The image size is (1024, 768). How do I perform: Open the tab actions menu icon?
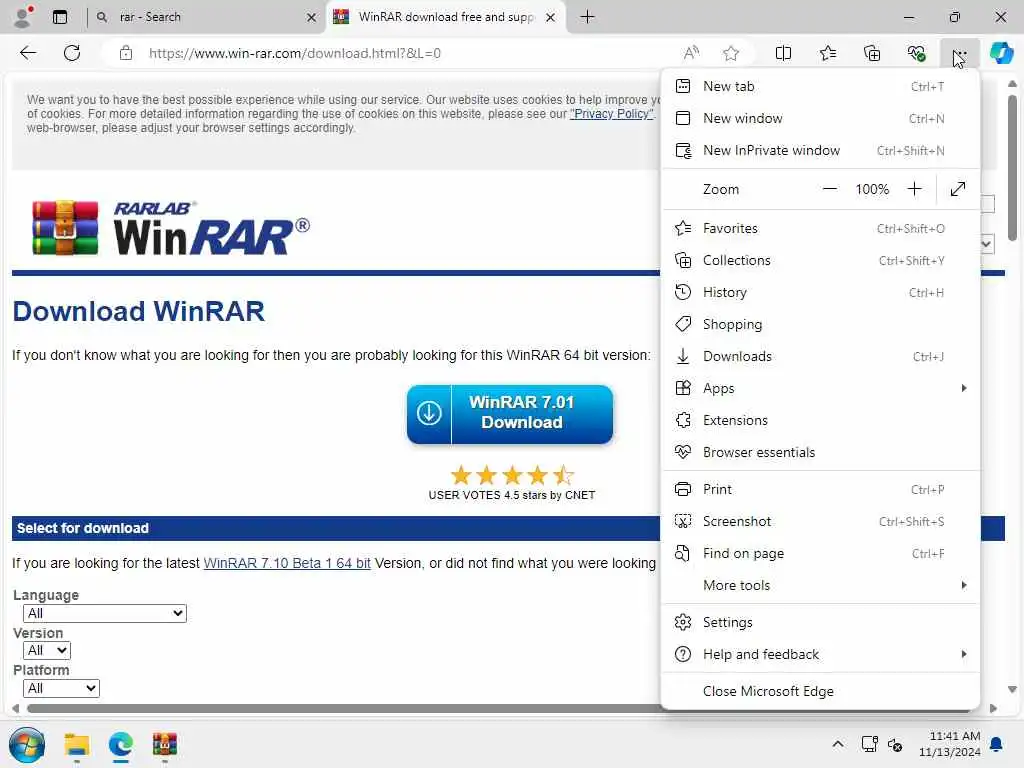[x=60, y=17]
